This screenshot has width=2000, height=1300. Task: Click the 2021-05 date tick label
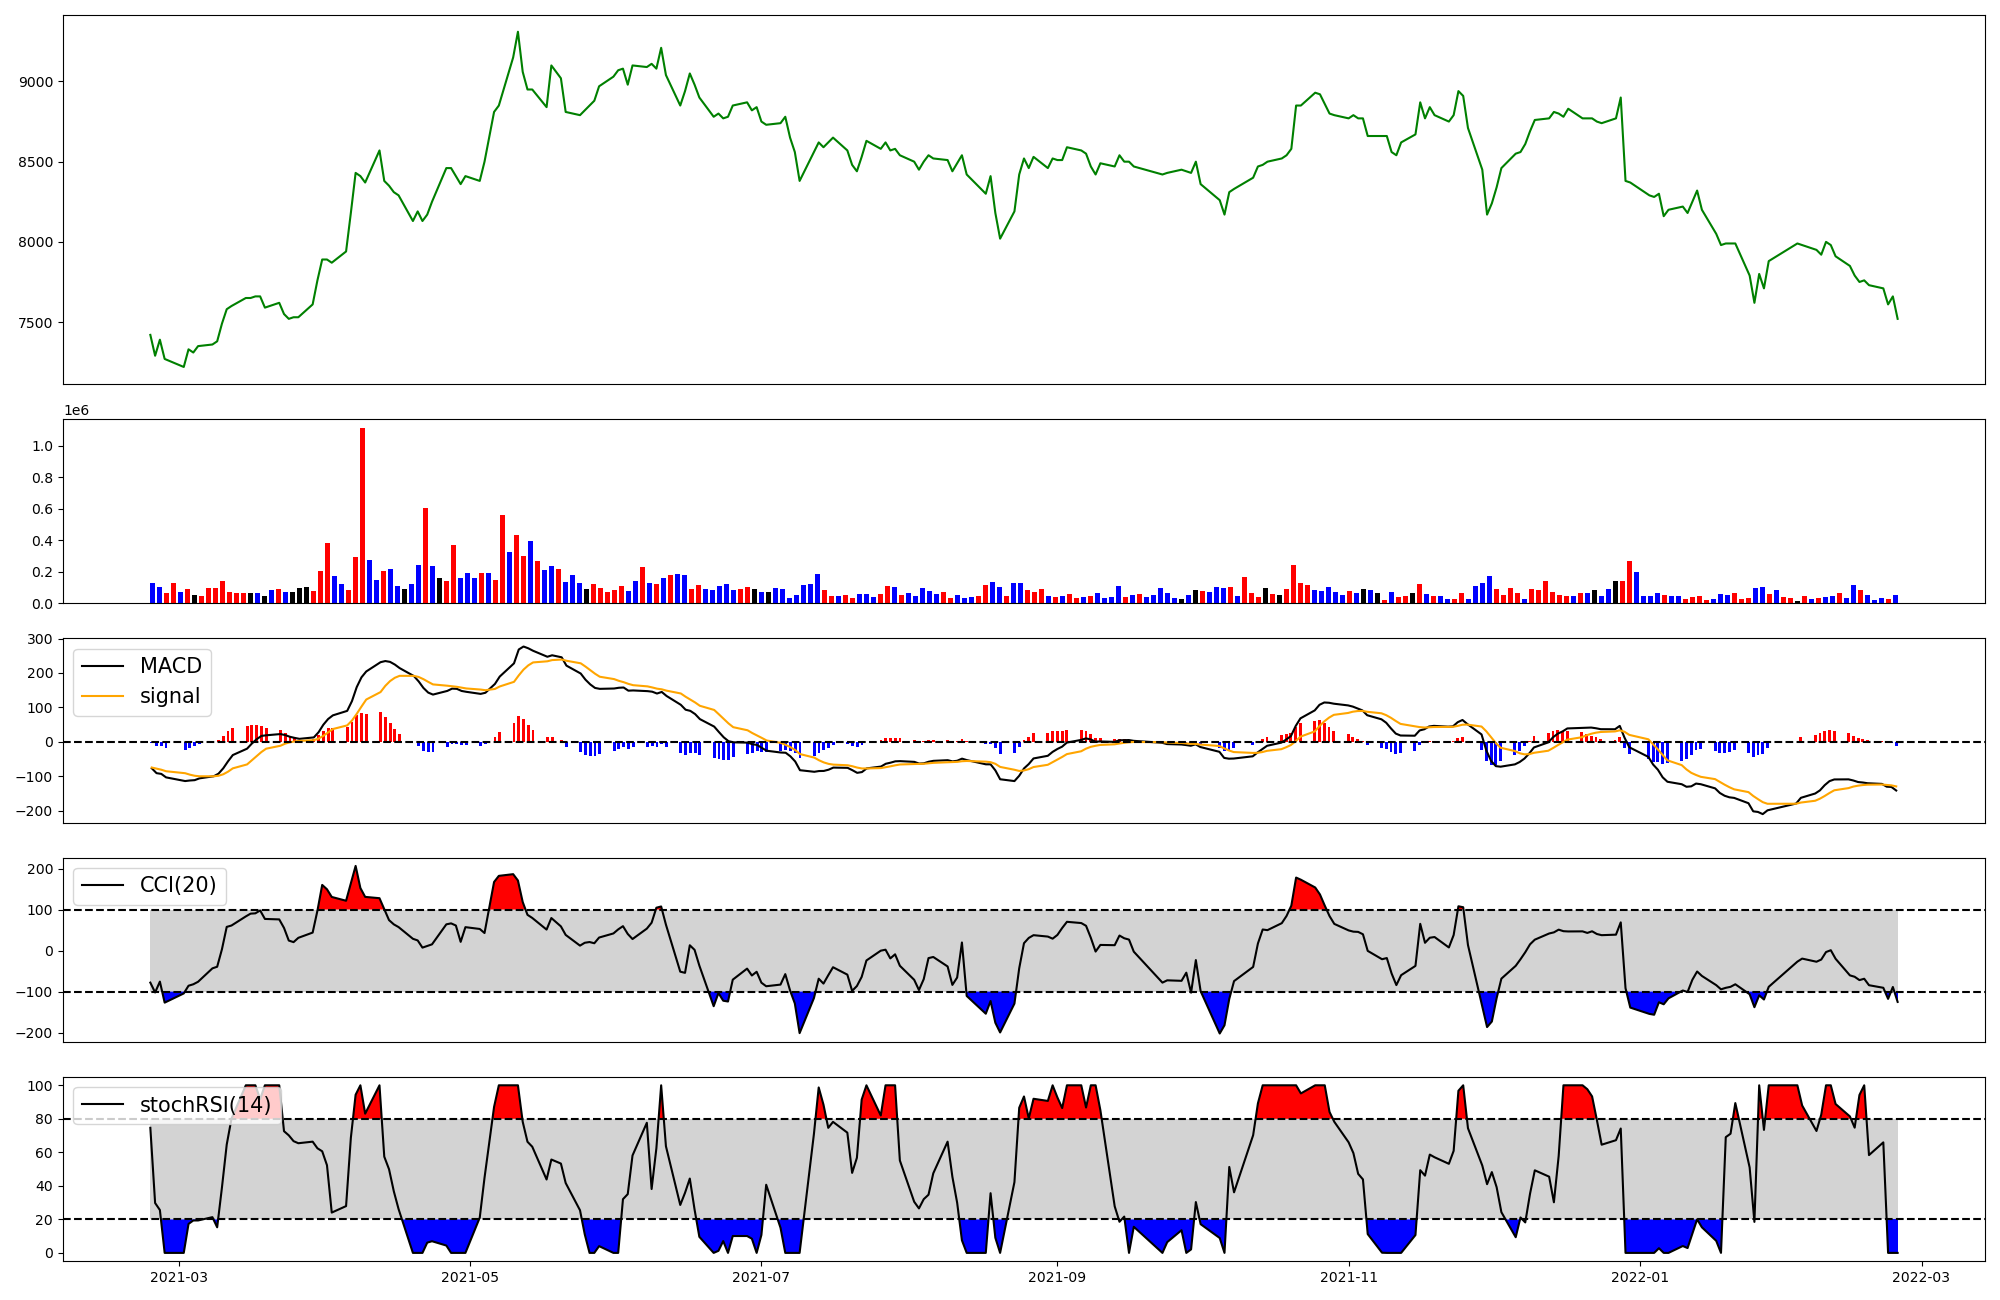pos(469,1276)
